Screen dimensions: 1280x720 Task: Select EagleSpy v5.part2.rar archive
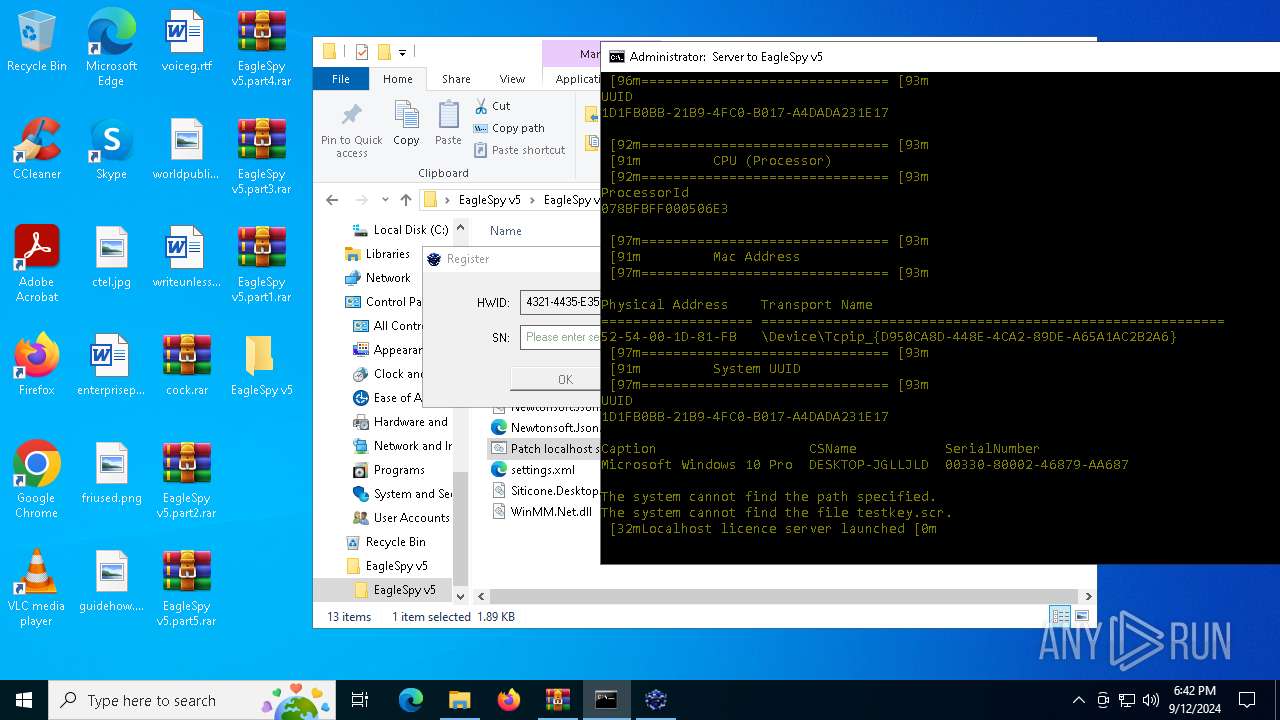coord(187,479)
